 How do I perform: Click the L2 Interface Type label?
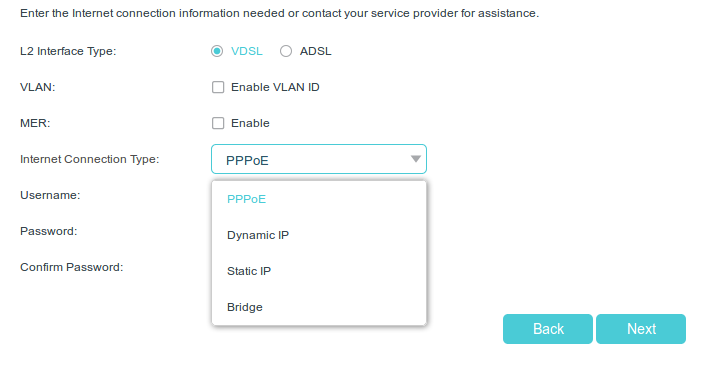tap(68, 51)
